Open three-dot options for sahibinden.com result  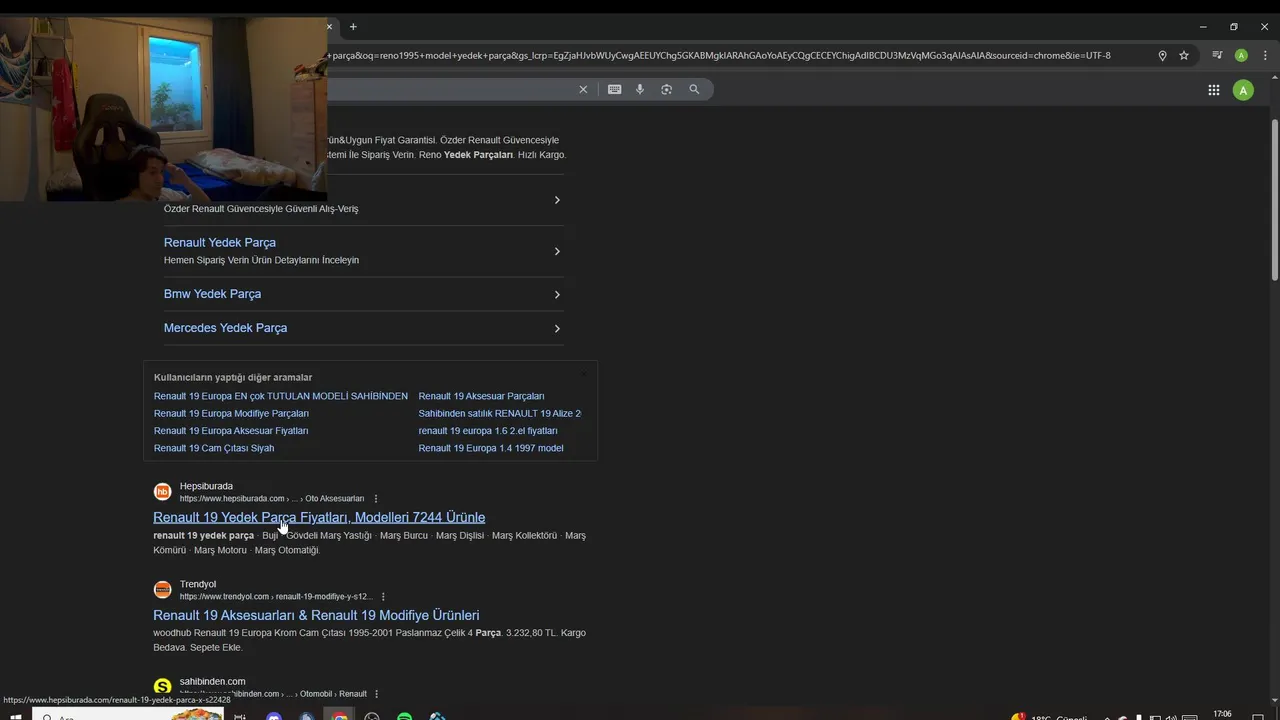pyautogui.click(x=377, y=694)
